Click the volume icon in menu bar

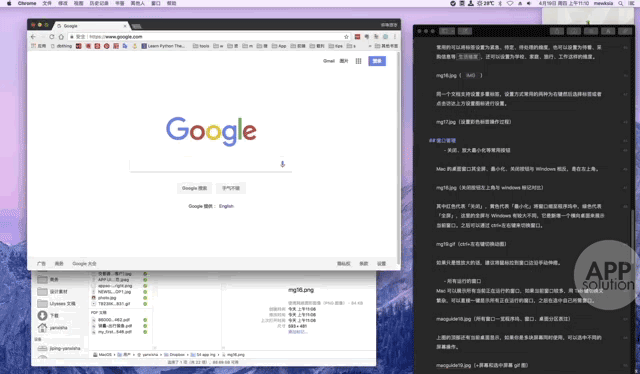tap(529, 3)
